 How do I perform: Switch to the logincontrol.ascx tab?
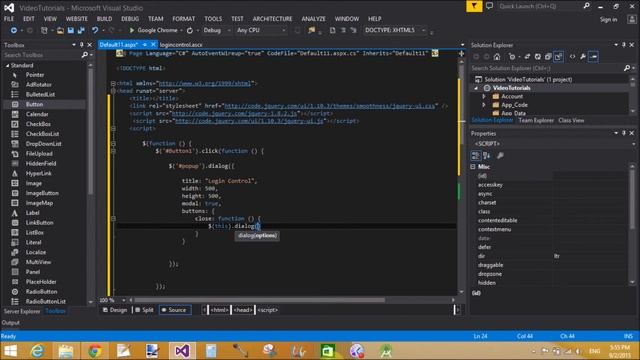pos(181,45)
